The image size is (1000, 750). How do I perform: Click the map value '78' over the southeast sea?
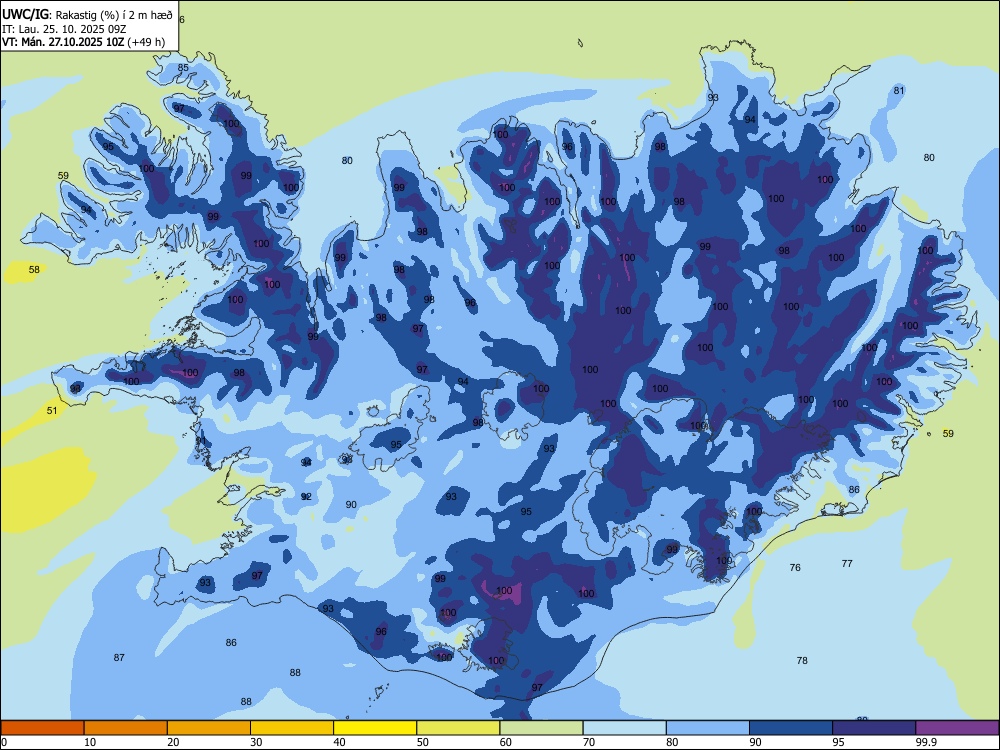pyautogui.click(x=802, y=661)
